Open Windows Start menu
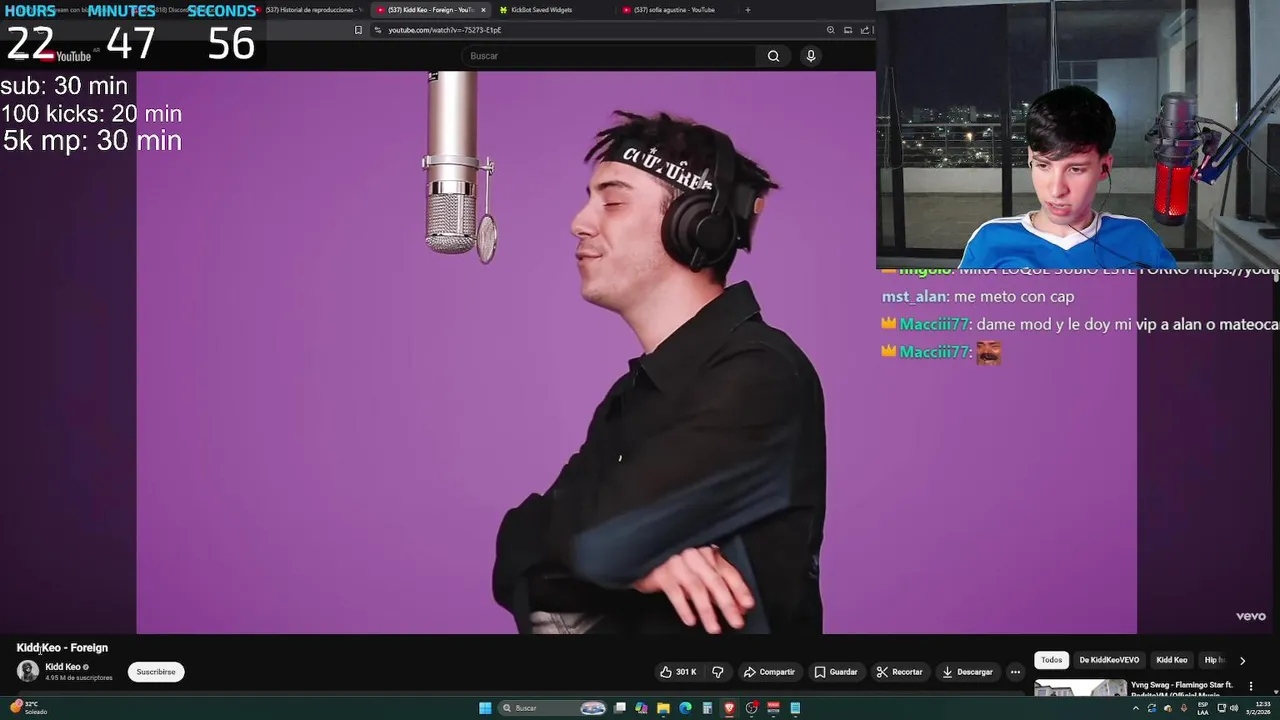The width and height of the screenshot is (1280, 720). (x=485, y=708)
